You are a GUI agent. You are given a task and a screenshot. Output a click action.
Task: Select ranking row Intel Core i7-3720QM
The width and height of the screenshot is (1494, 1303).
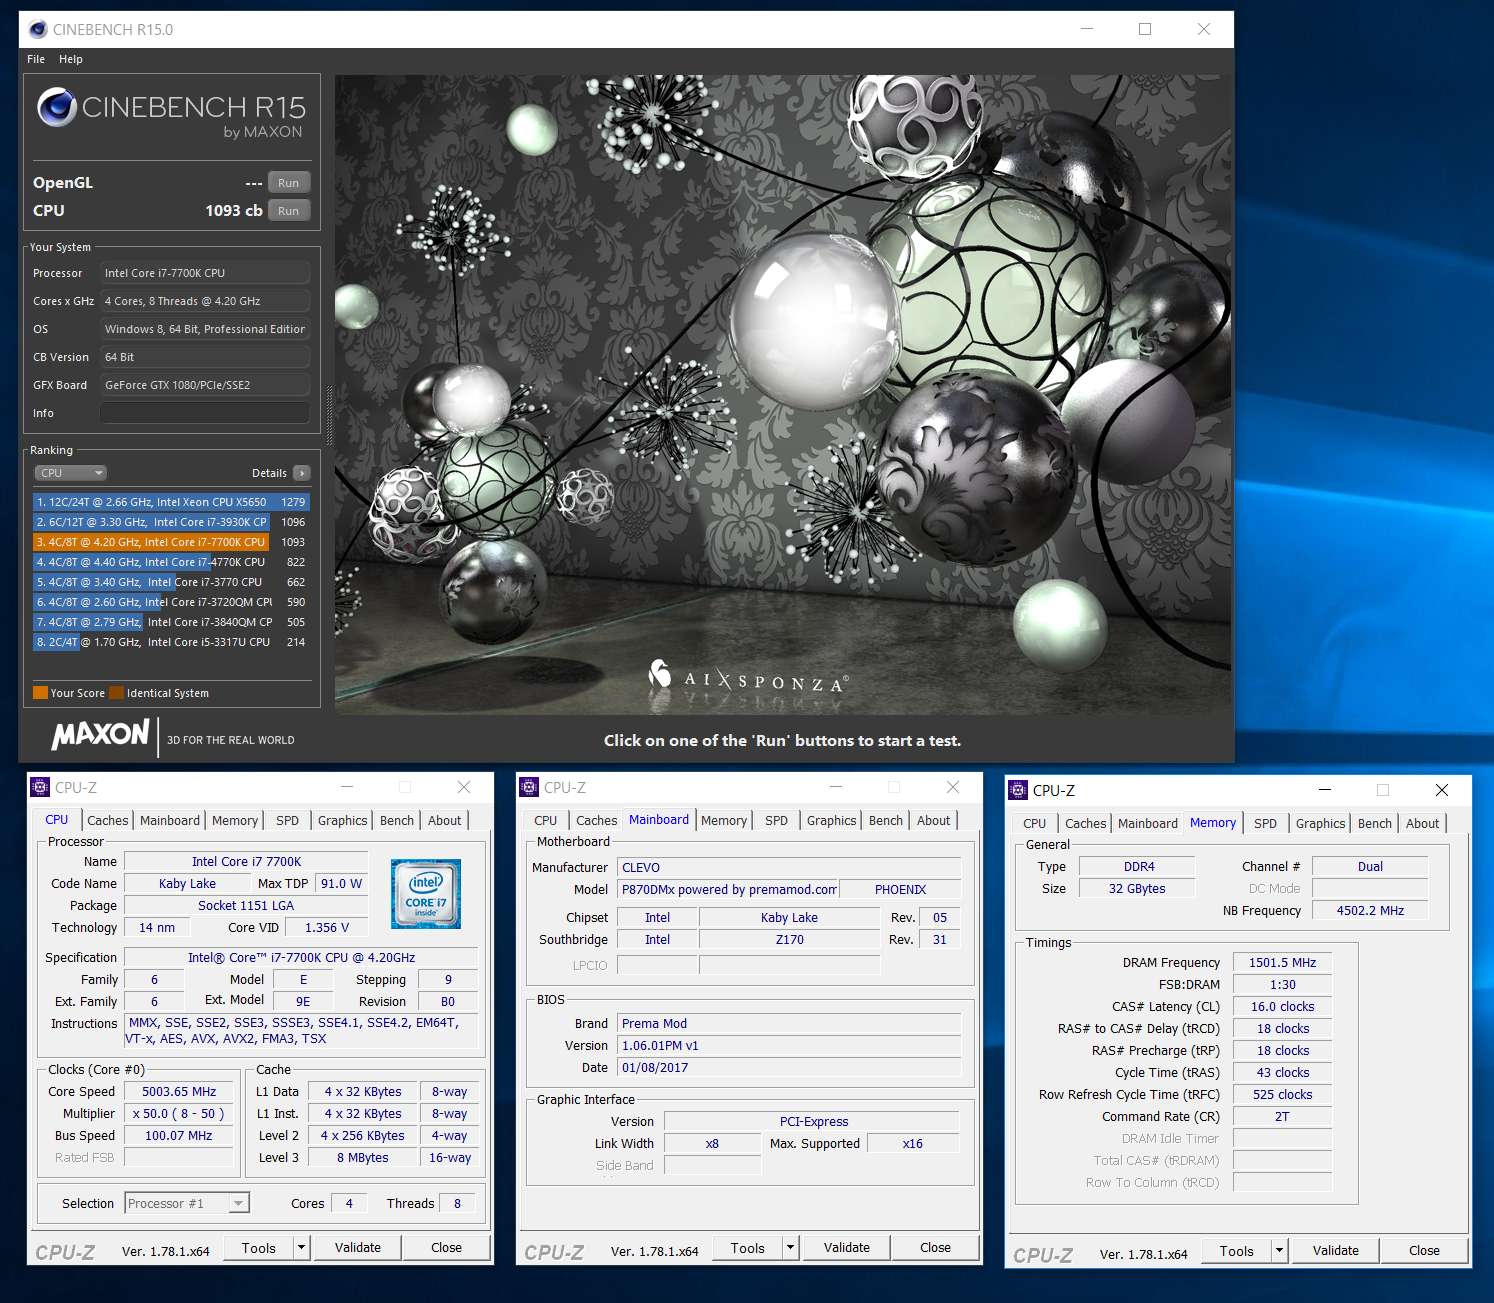click(x=171, y=602)
